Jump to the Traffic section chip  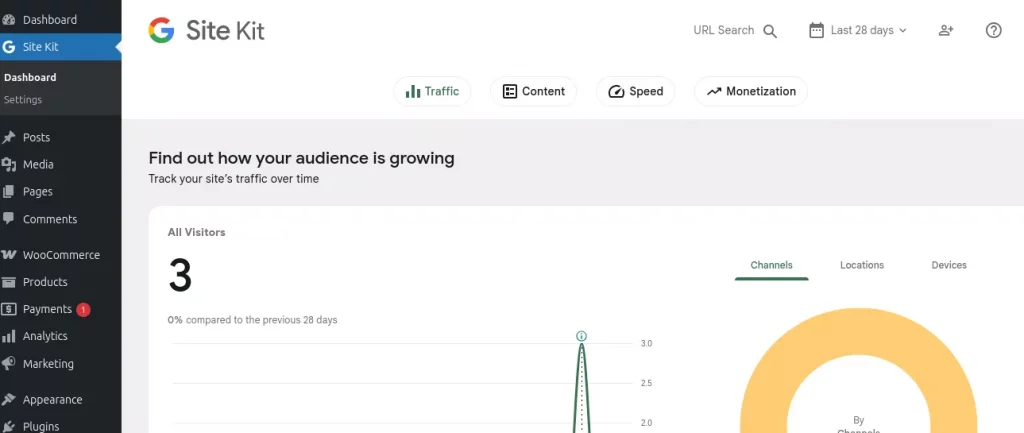tap(432, 91)
